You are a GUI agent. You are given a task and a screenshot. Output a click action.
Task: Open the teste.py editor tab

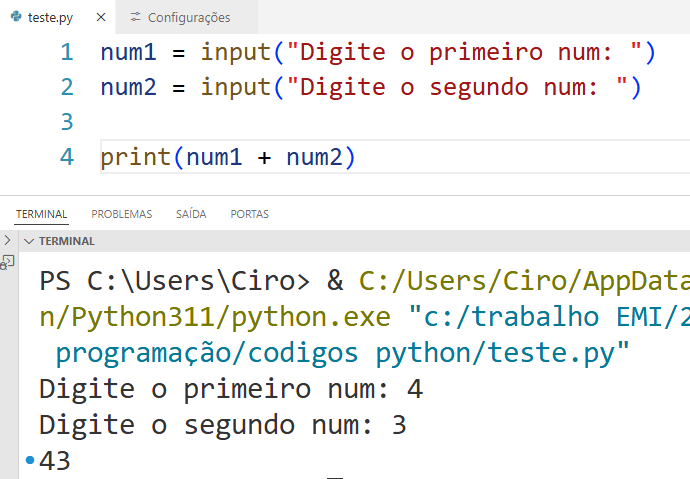pos(50,17)
